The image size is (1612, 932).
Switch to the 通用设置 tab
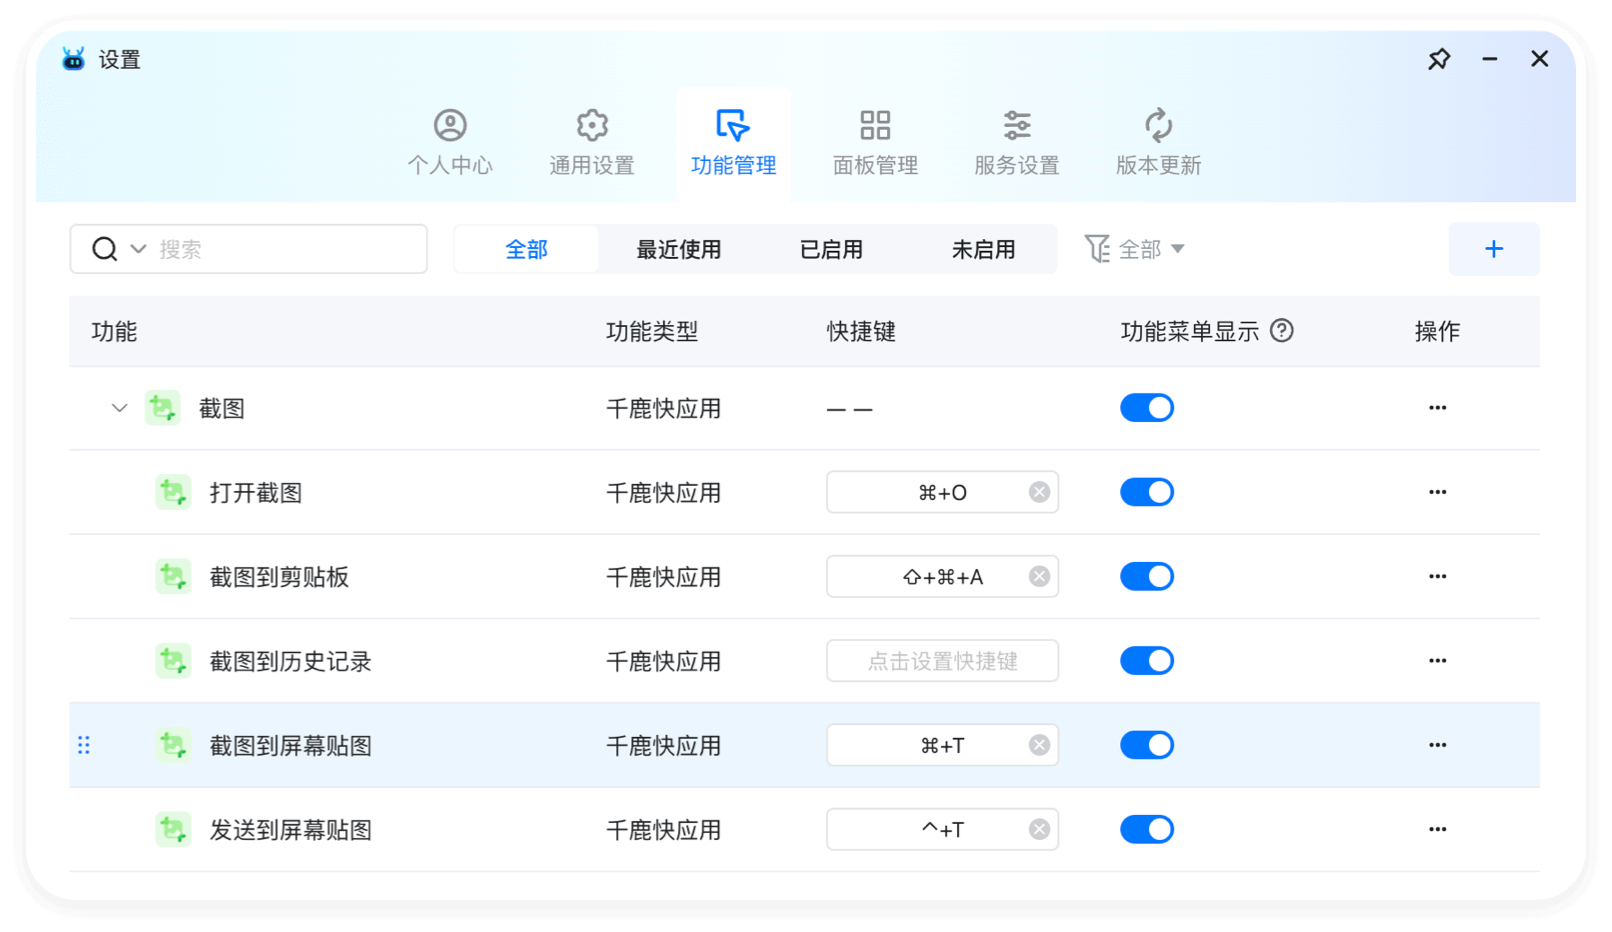pos(592,143)
